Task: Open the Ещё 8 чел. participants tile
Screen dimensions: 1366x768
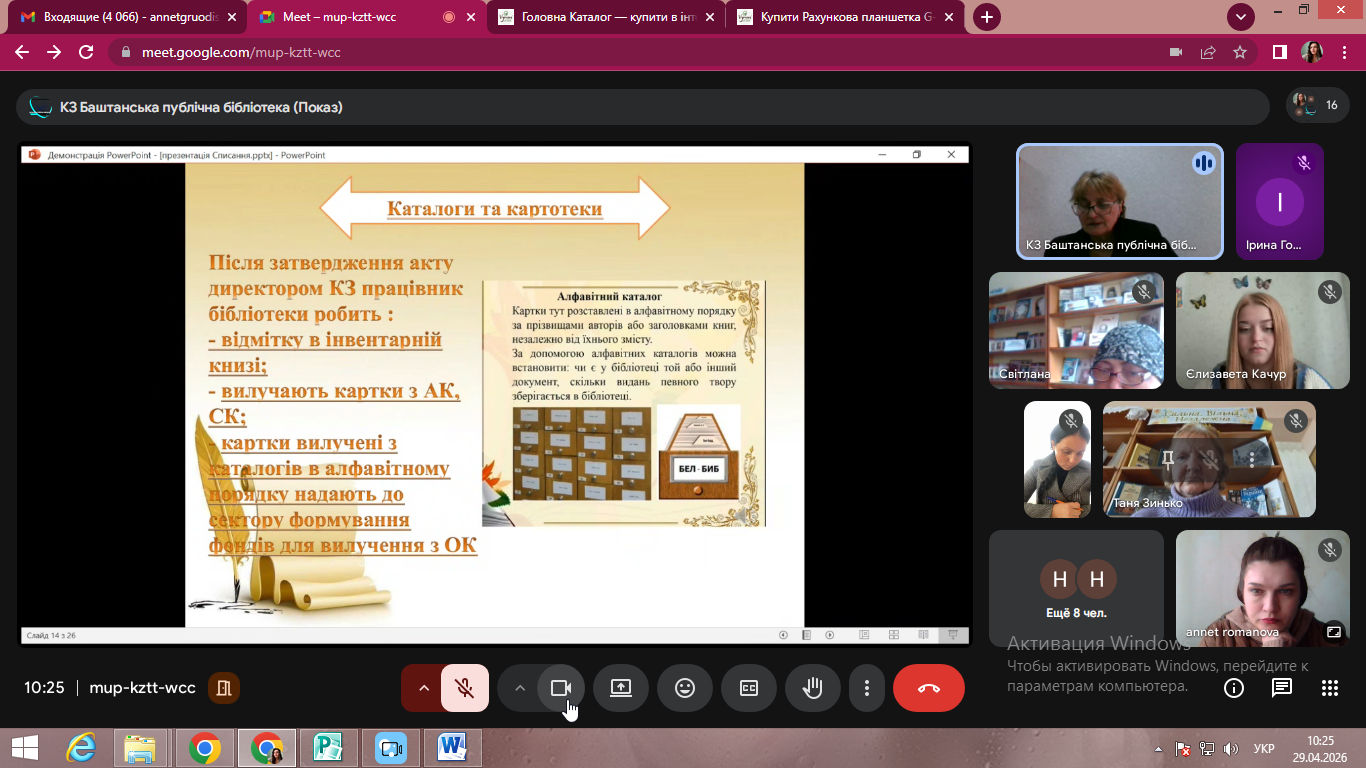Action: coord(1076,588)
